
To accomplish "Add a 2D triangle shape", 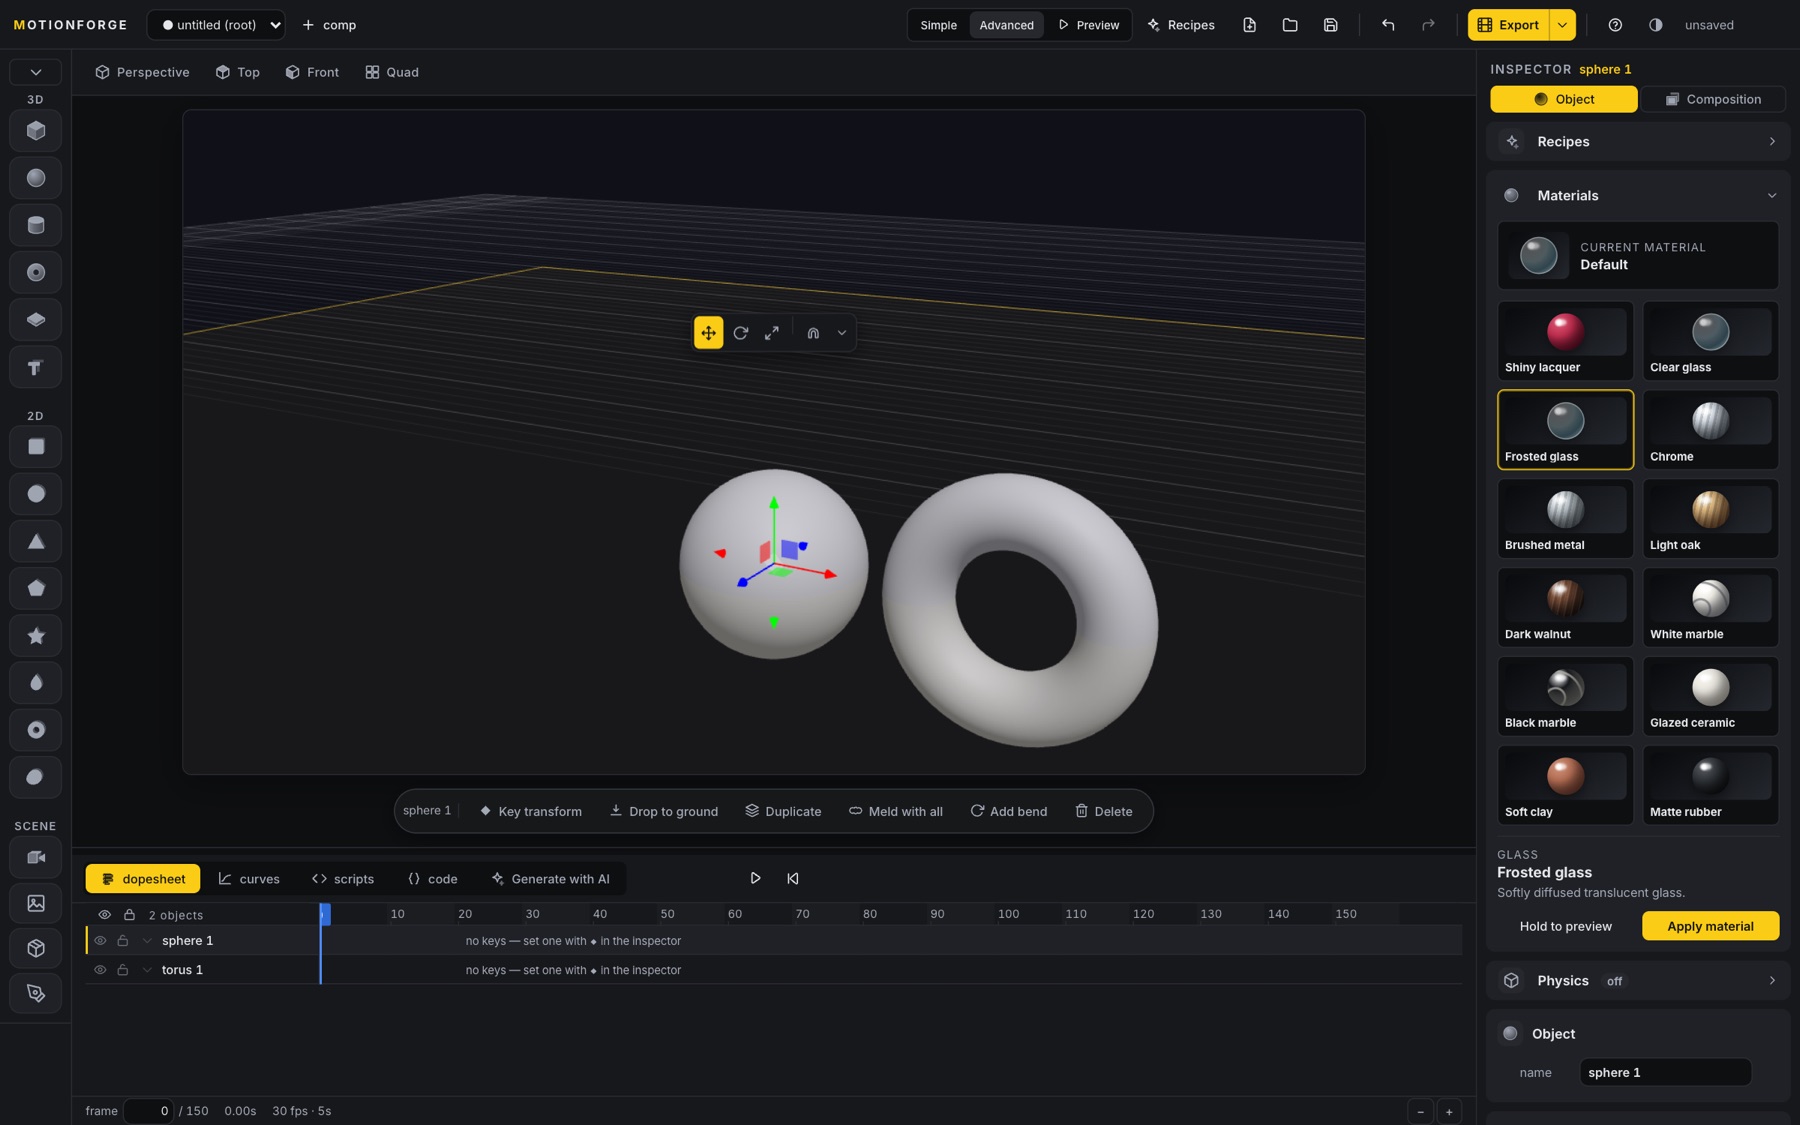I will pyautogui.click(x=36, y=541).
